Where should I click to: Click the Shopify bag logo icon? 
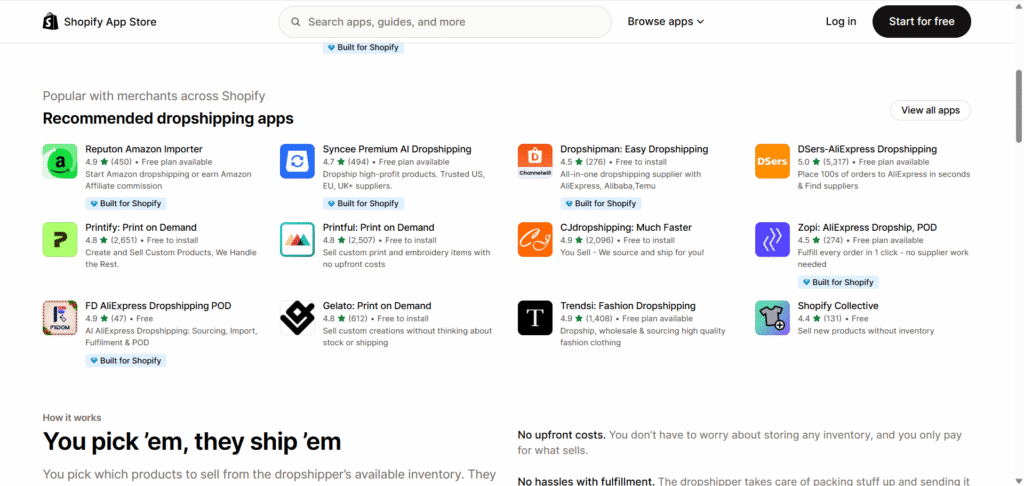pos(50,22)
